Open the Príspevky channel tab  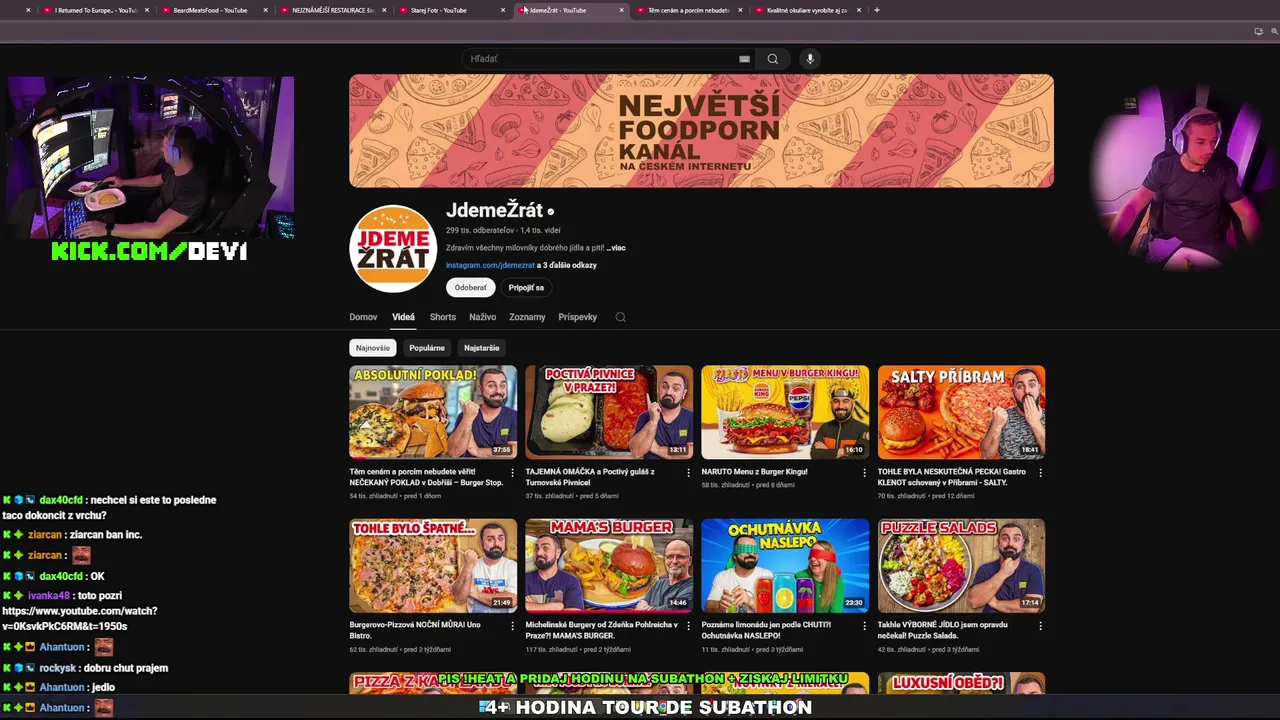click(x=577, y=317)
